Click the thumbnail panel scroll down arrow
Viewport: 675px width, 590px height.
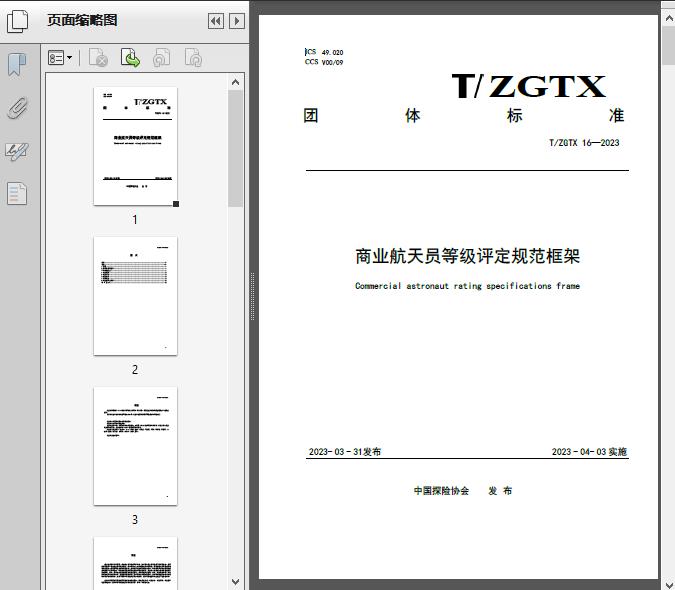pyautogui.click(x=235, y=581)
